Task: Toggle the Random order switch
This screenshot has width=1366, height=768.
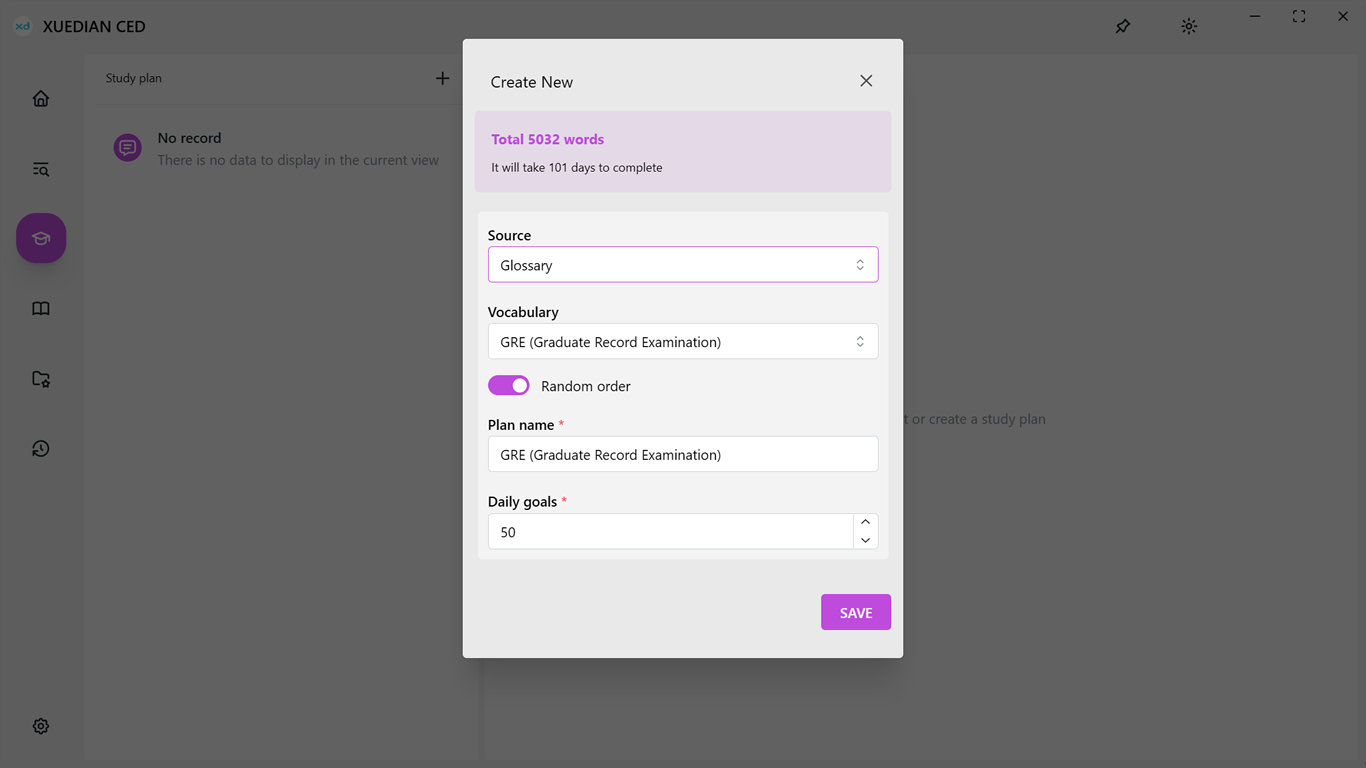Action: coord(509,385)
